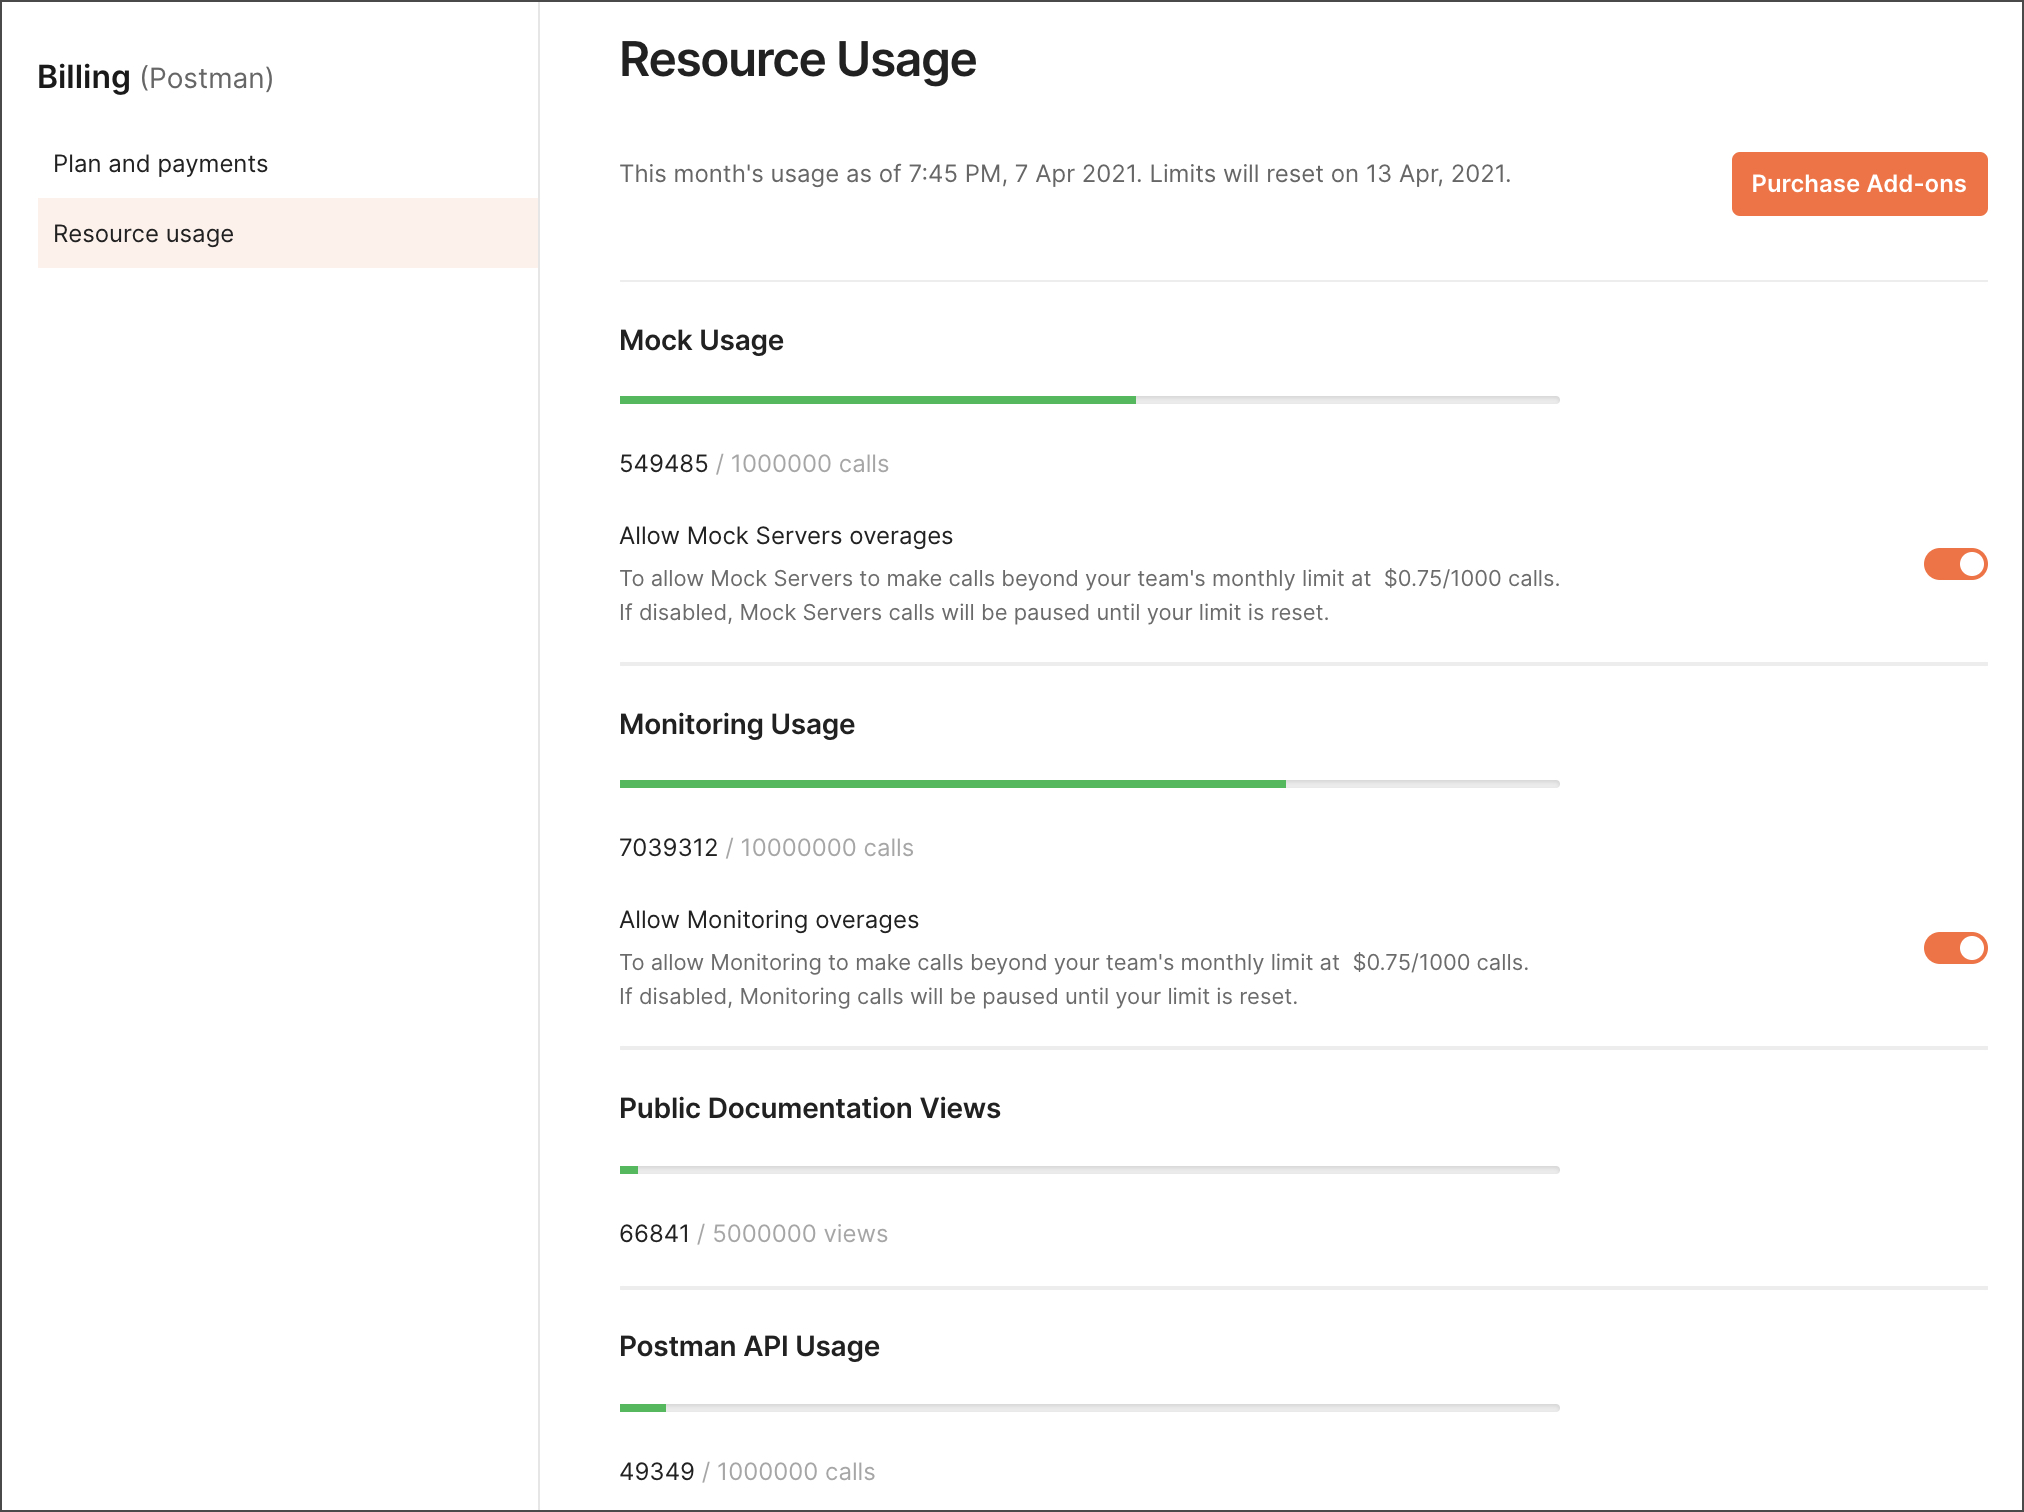Screen dimensions: 2024x1512
Task: Click the 49349 / 1000000 calls value
Action: tap(747, 1472)
